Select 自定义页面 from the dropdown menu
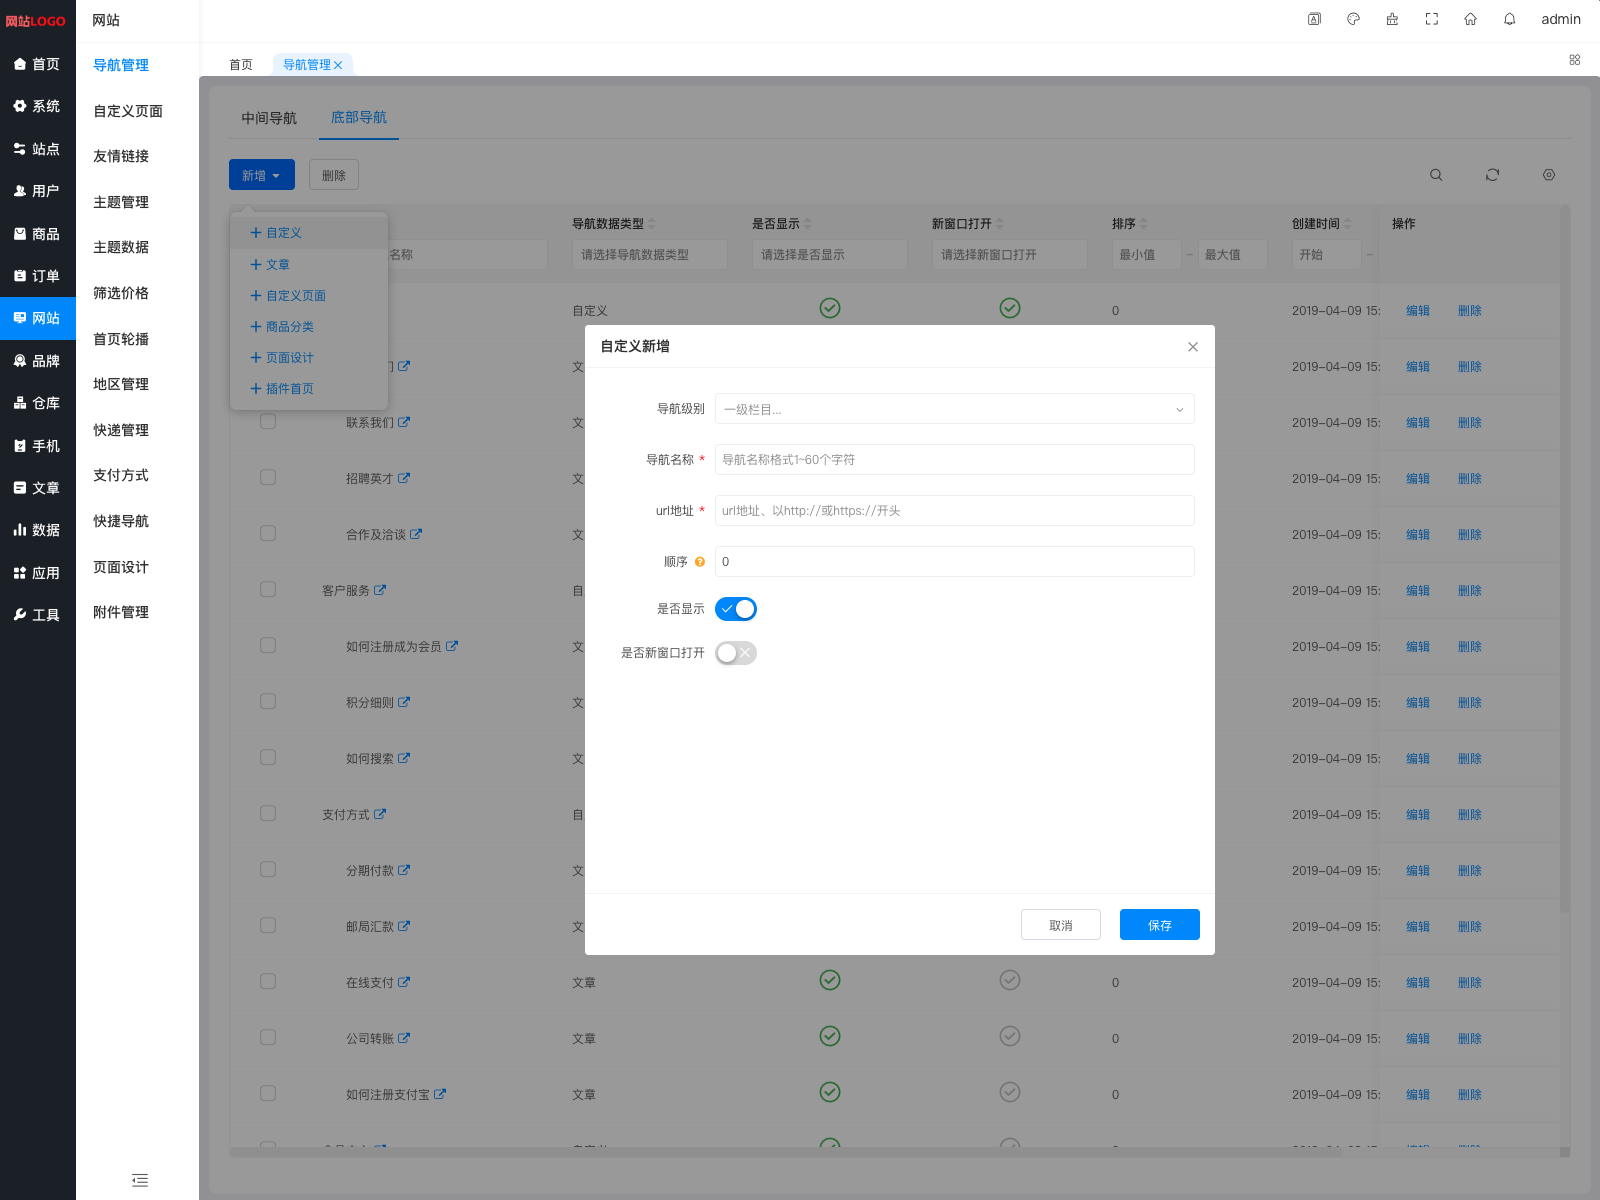The height and width of the screenshot is (1200, 1600). pyautogui.click(x=295, y=296)
